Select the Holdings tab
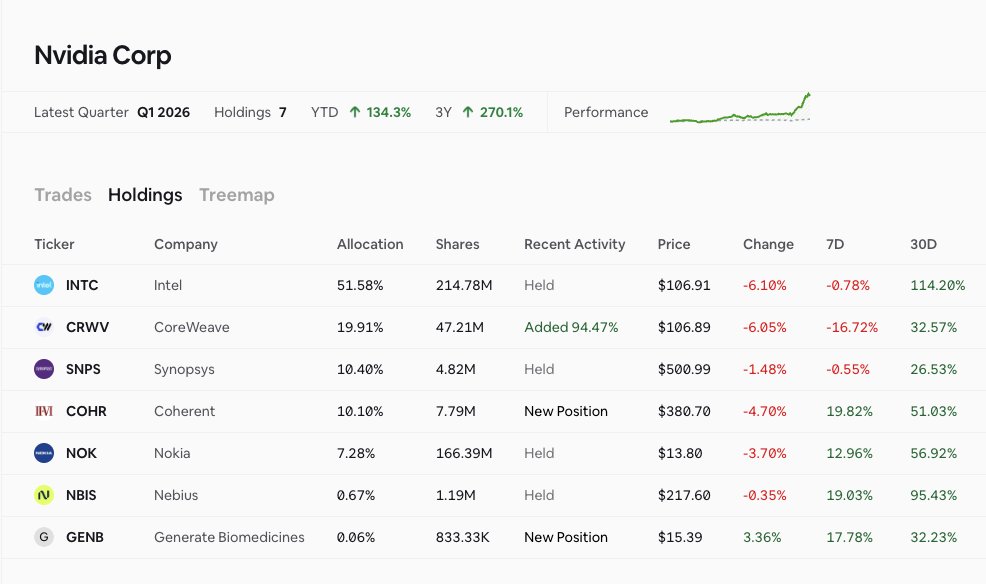This screenshot has width=986, height=584. (145, 195)
